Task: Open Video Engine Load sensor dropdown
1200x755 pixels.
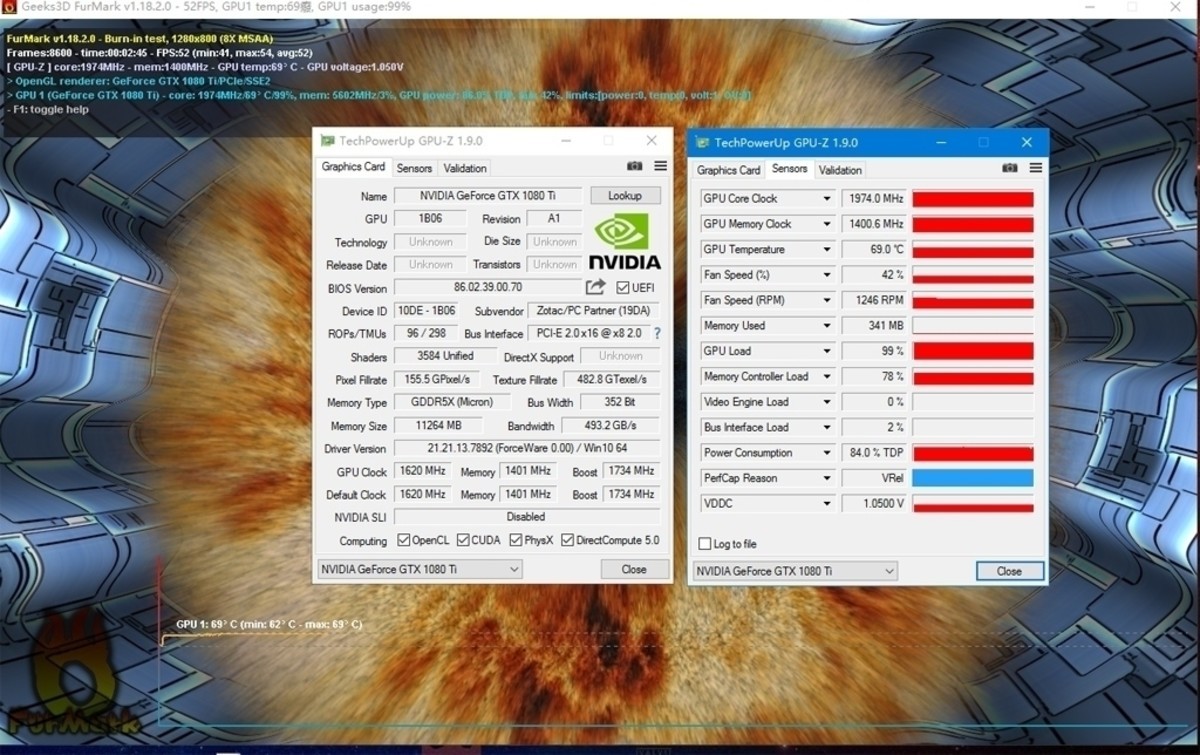Action: tap(826, 402)
